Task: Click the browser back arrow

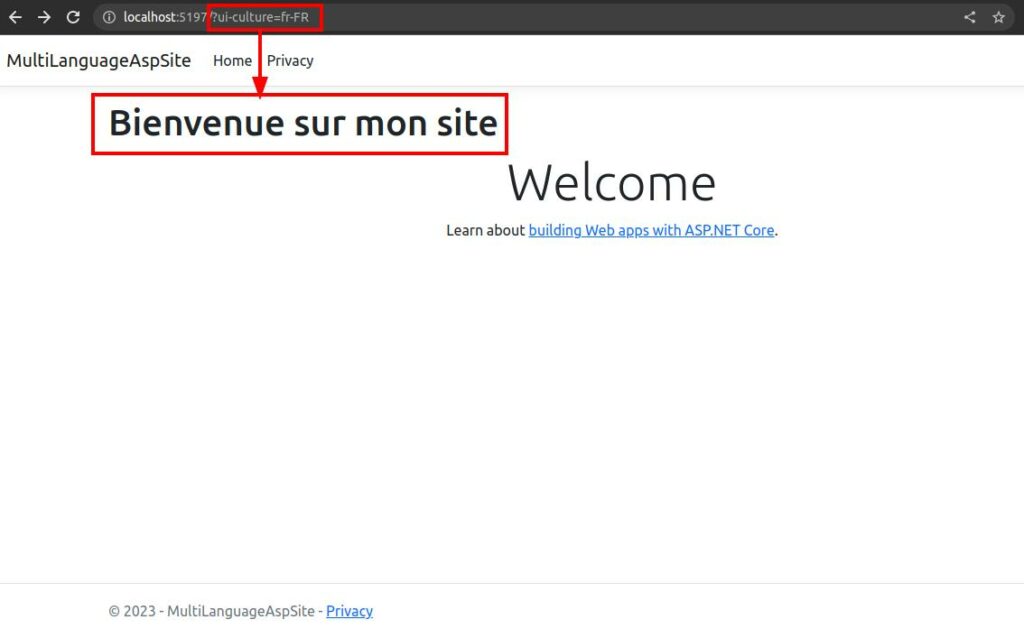Action: (15, 17)
